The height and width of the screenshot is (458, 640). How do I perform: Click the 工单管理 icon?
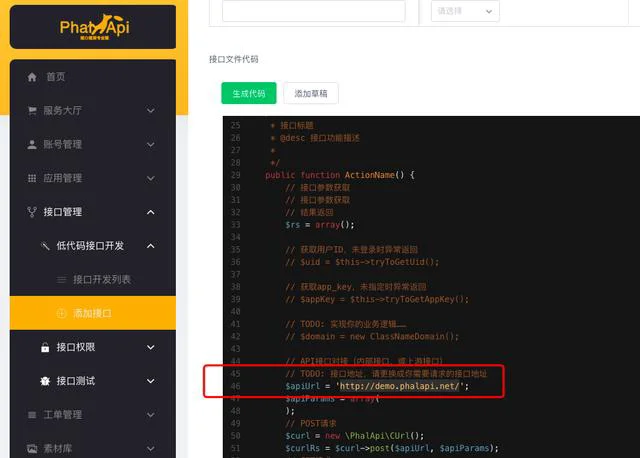point(32,415)
